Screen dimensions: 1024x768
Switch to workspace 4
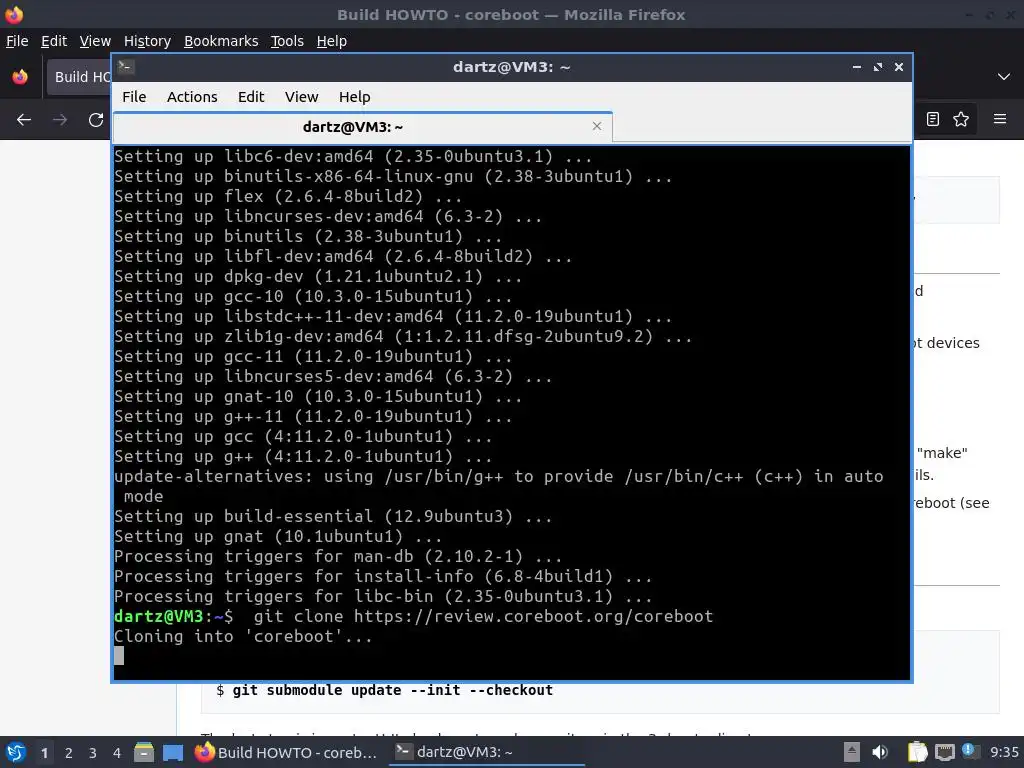coord(117,753)
